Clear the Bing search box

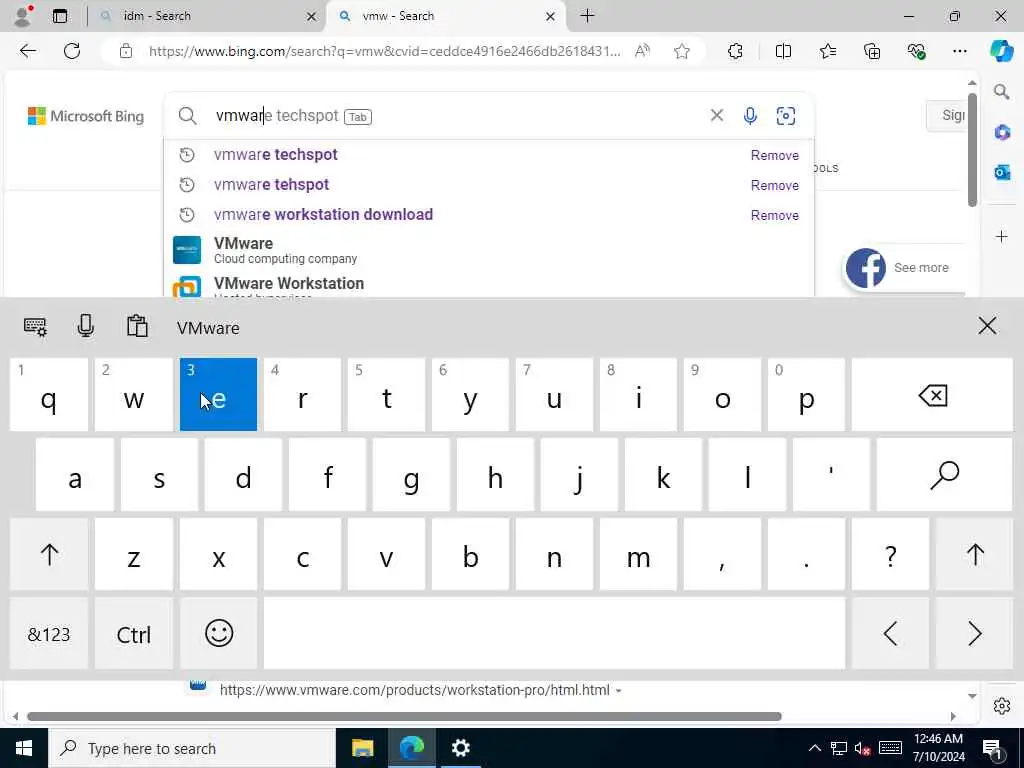point(716,116)
